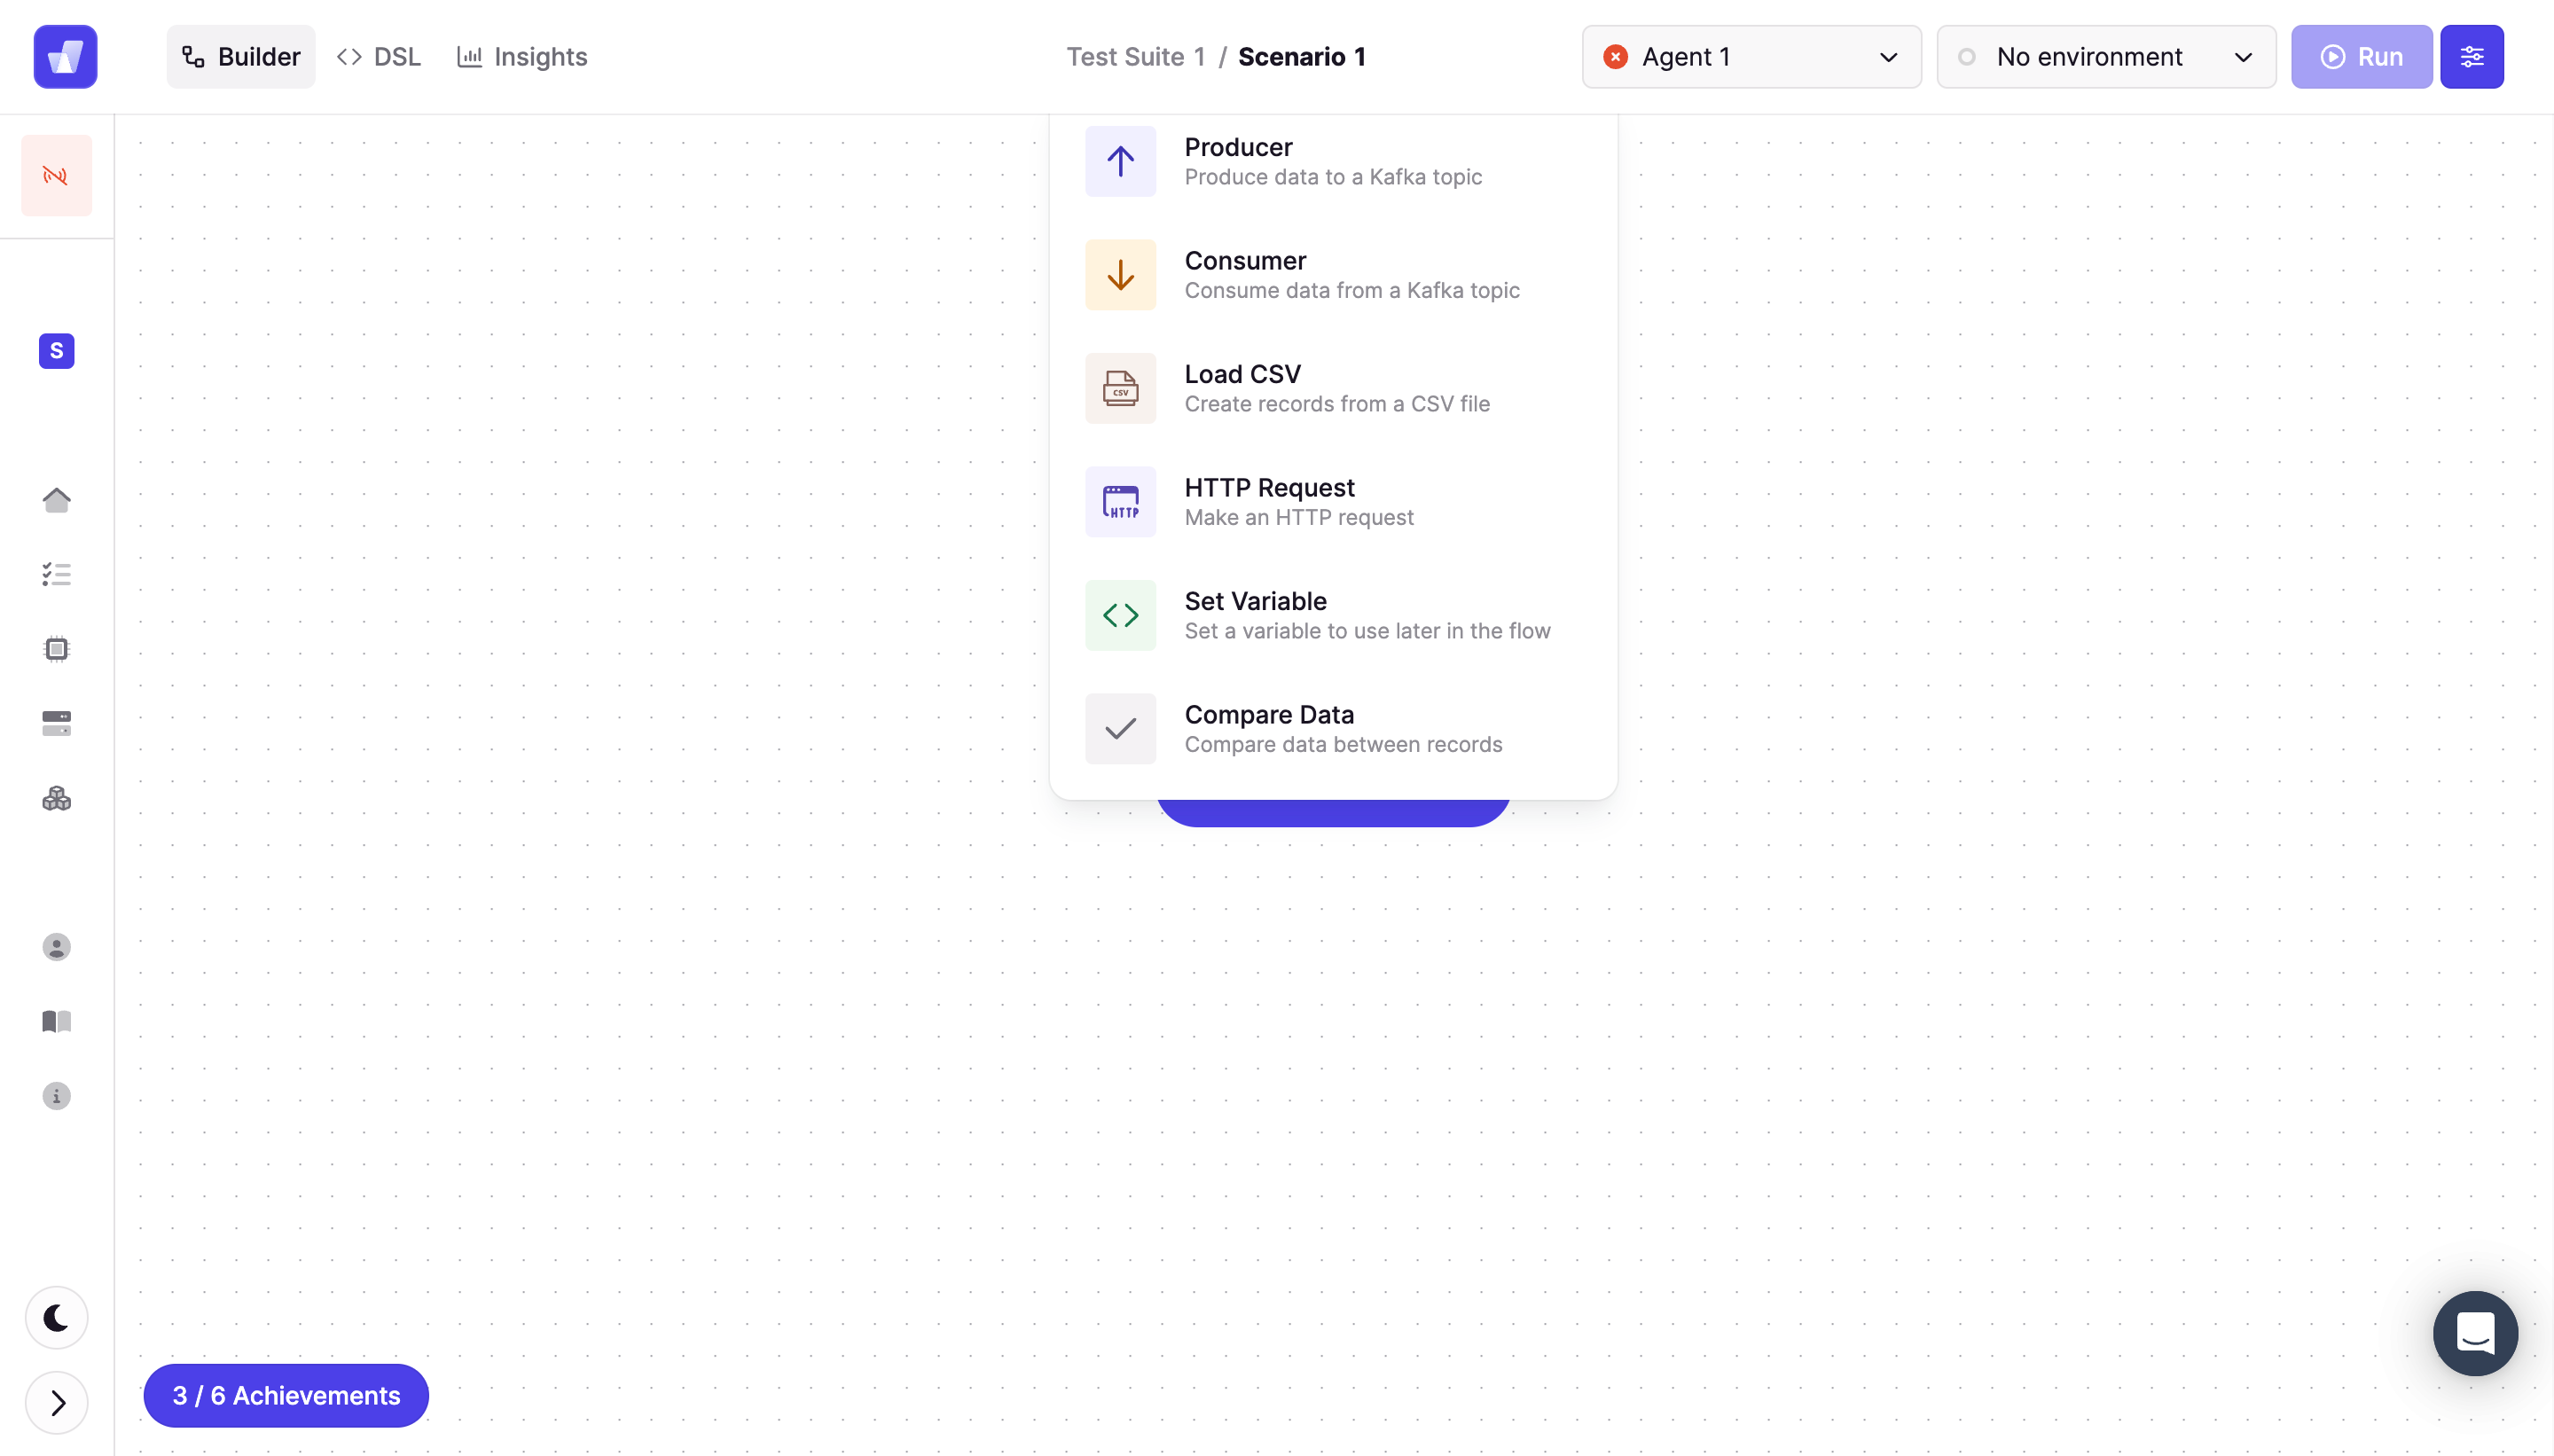The width and height of the screenshot is (2554, 1456).
Task: Open the 3 / 6 Achievements button
Action: (286, 1395)
